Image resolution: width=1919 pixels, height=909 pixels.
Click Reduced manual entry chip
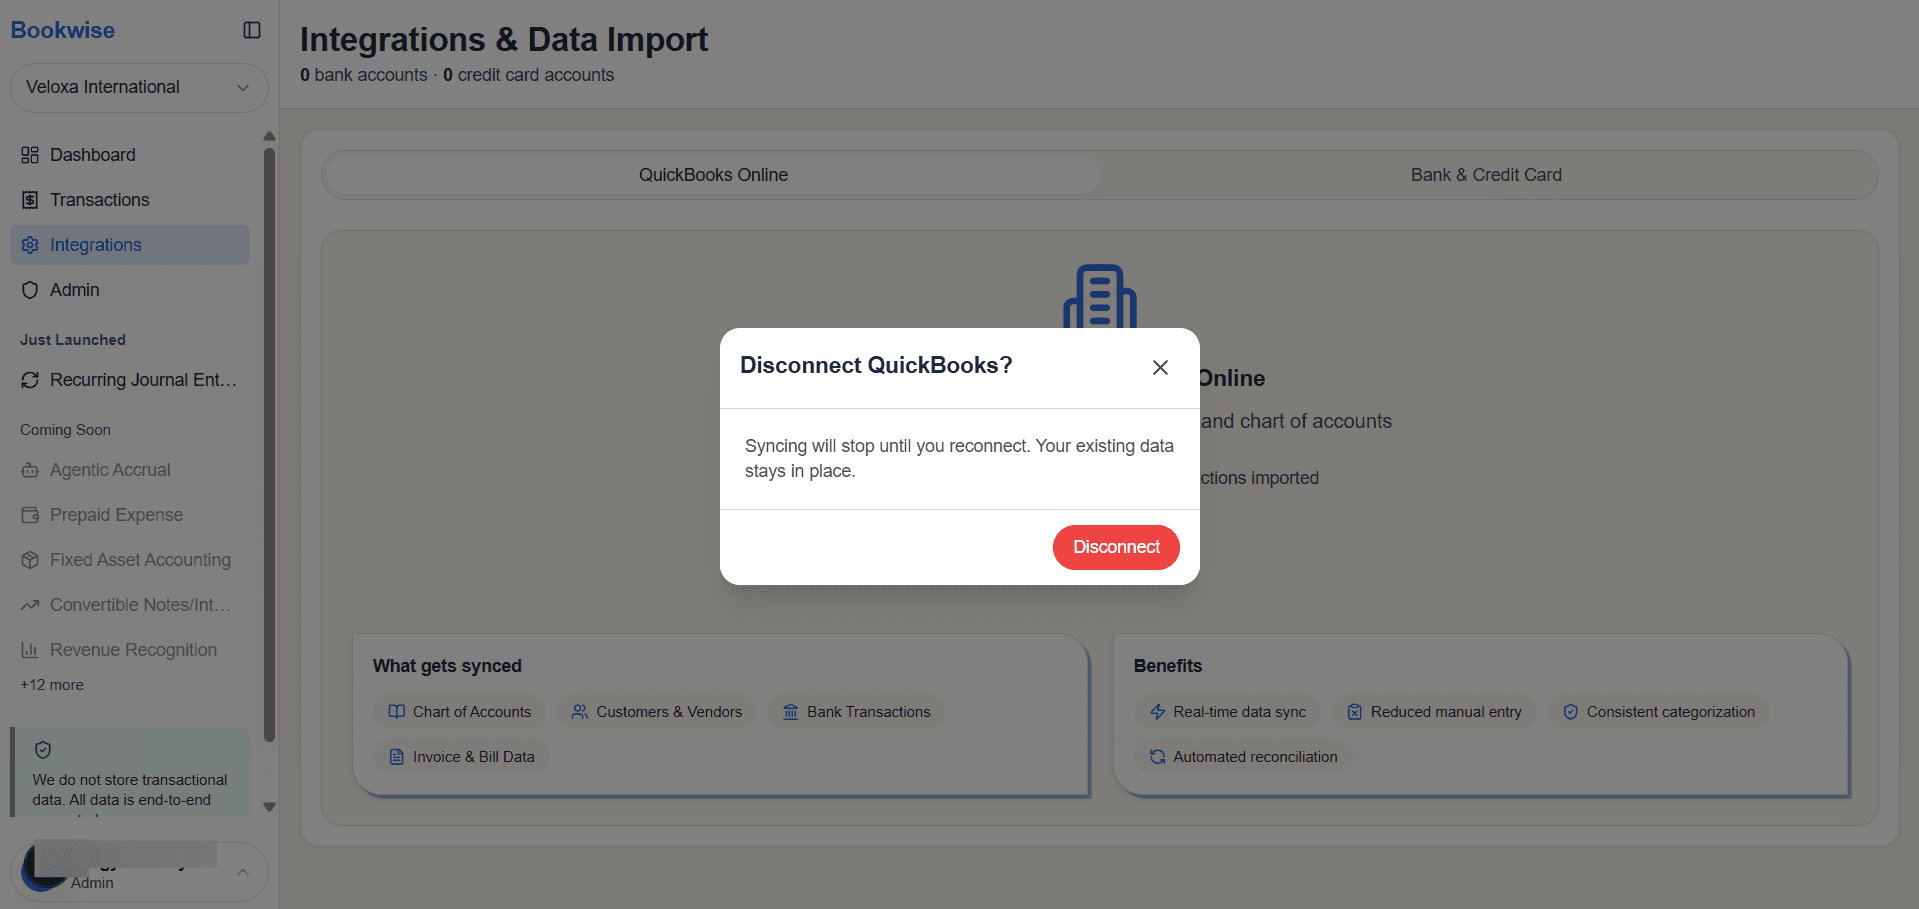pyautogui.click(x=1434, y=712)
